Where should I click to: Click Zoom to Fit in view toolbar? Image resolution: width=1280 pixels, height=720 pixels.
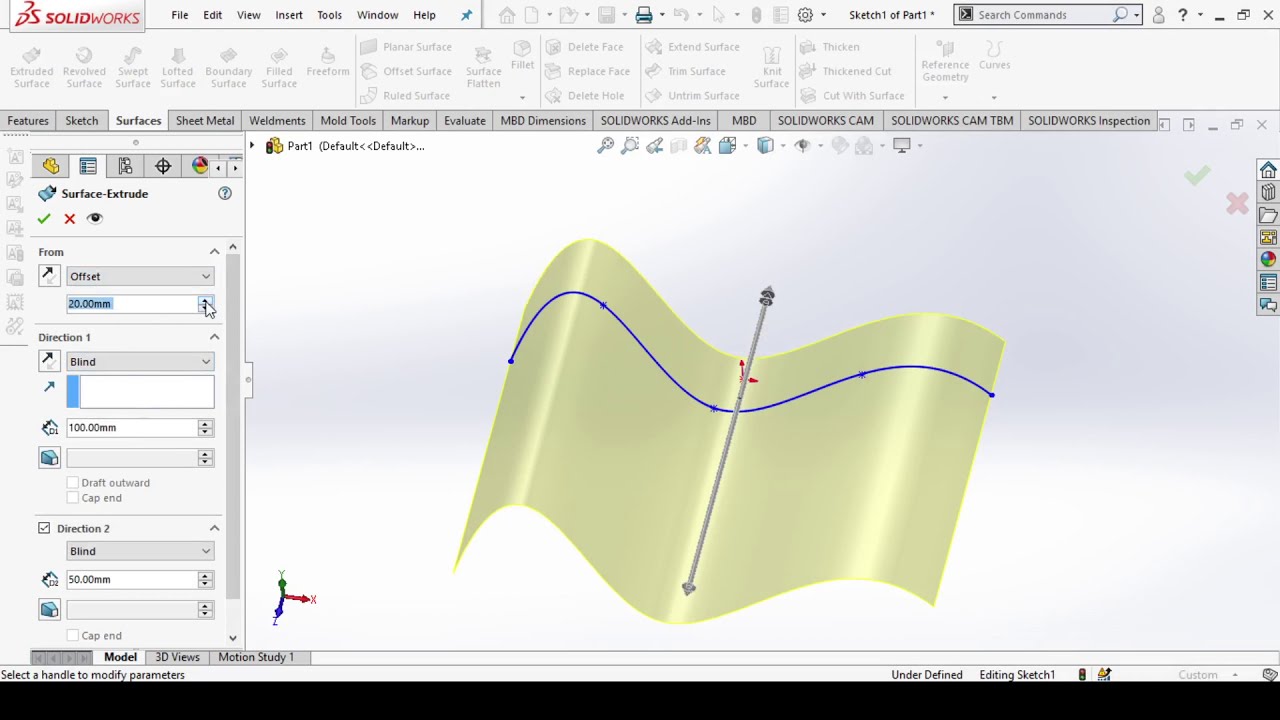coord(606,146)
